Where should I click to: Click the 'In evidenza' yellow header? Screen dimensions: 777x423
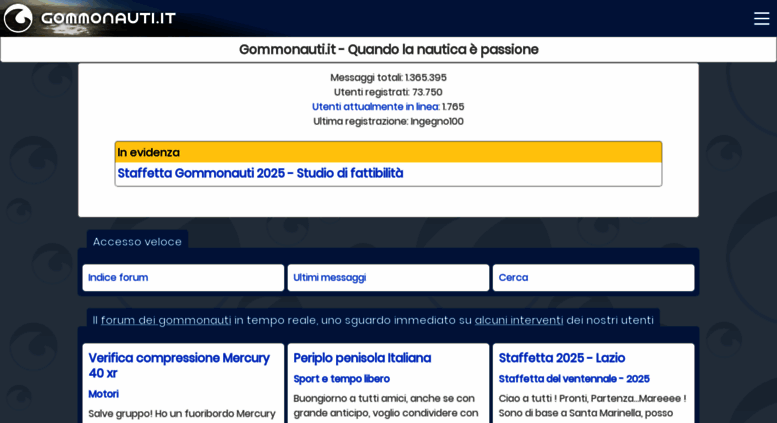[388, 152]
